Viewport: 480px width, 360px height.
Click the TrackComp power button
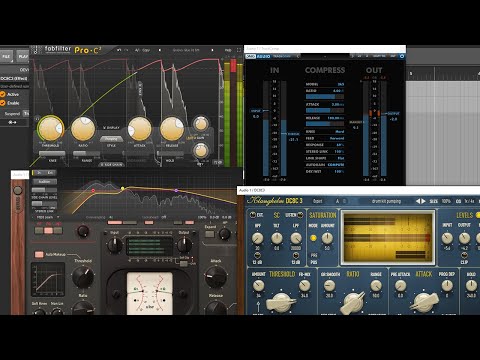tap(402, 56)
